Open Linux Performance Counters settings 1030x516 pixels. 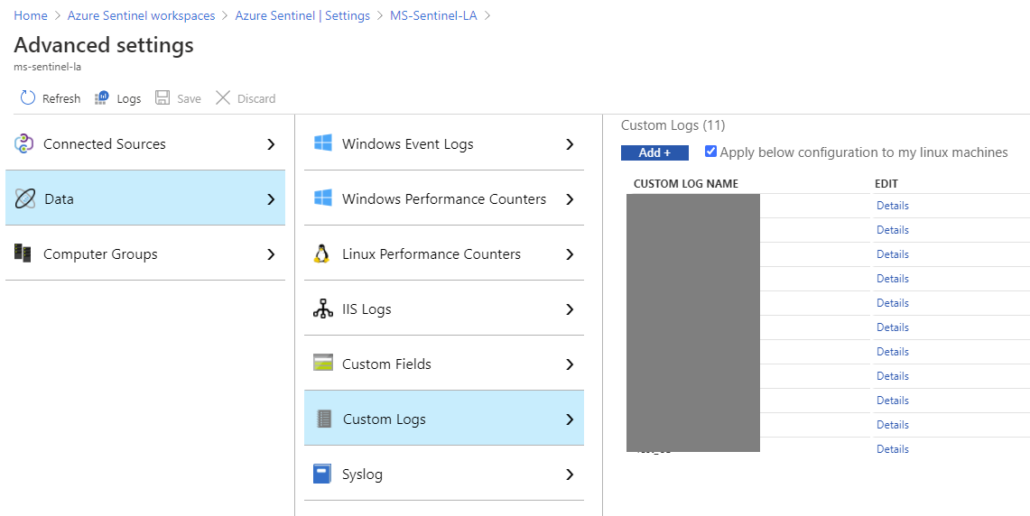[x=444, y=253]
